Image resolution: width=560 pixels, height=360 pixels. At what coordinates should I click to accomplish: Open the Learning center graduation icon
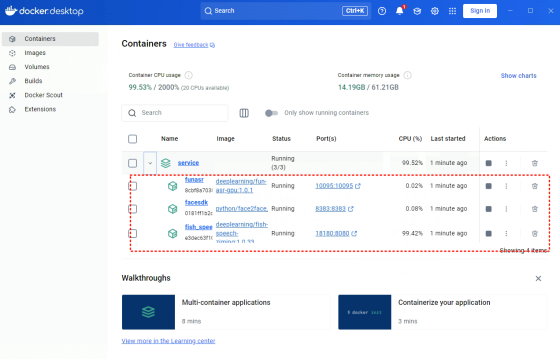(x=417, y=11)
